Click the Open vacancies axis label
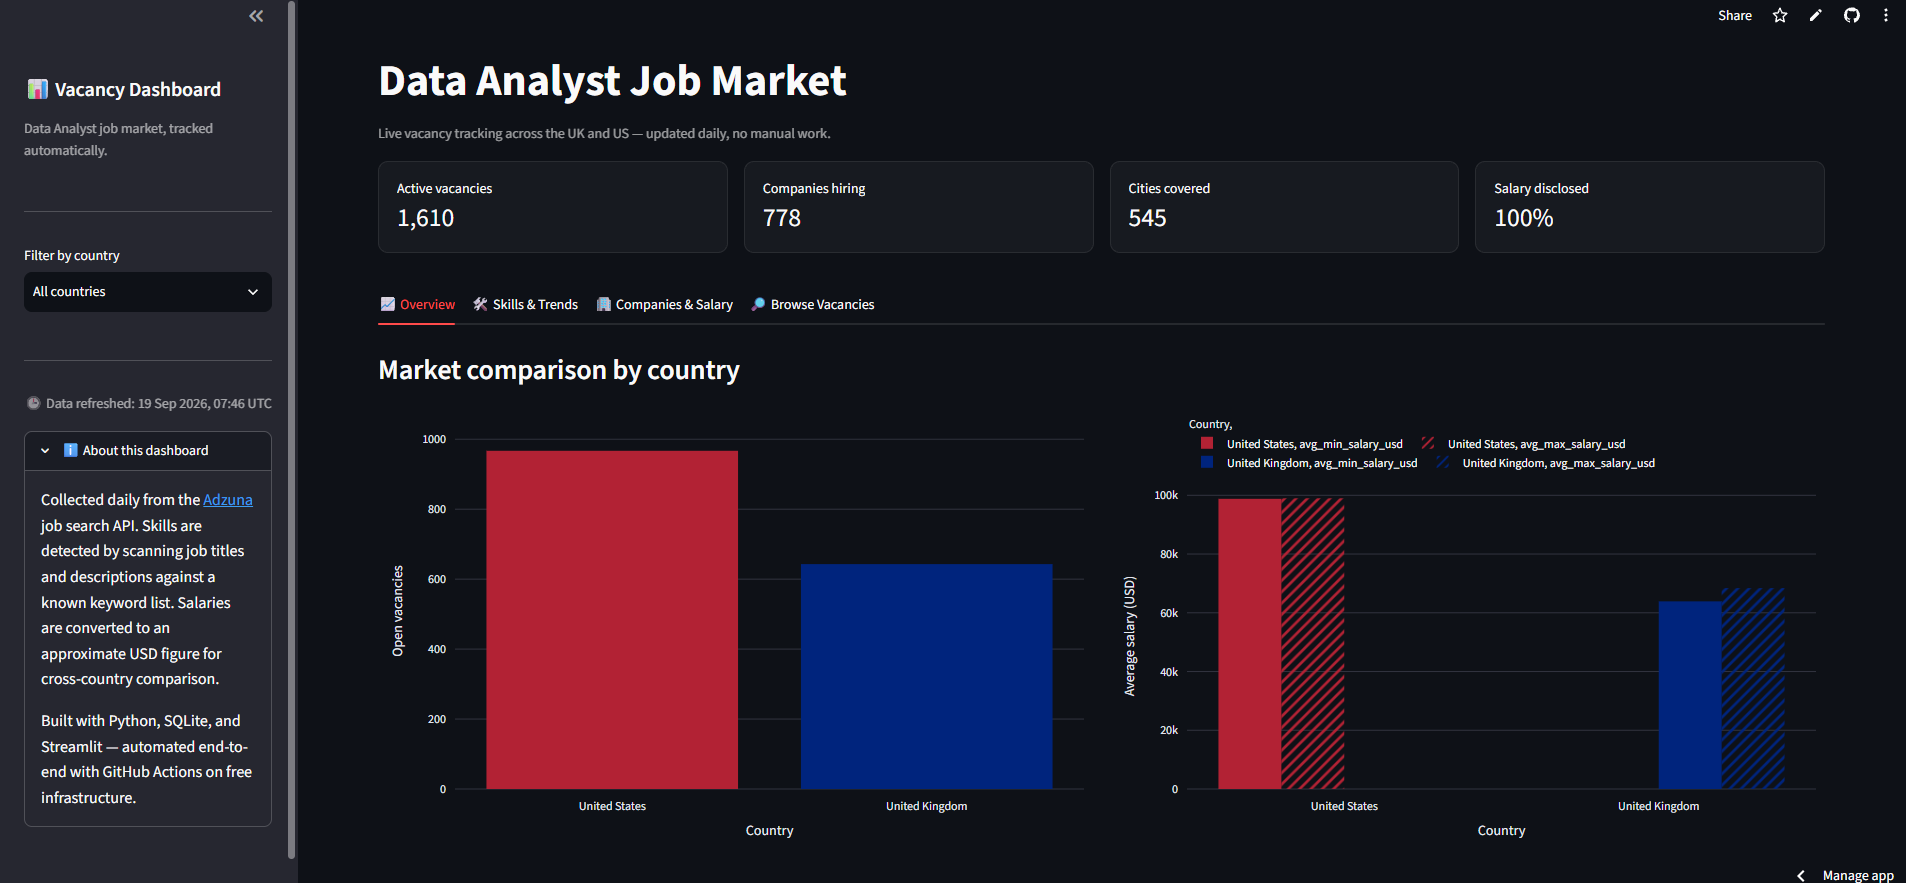This screenshot has width=1906, height=883. coord(398,611)
